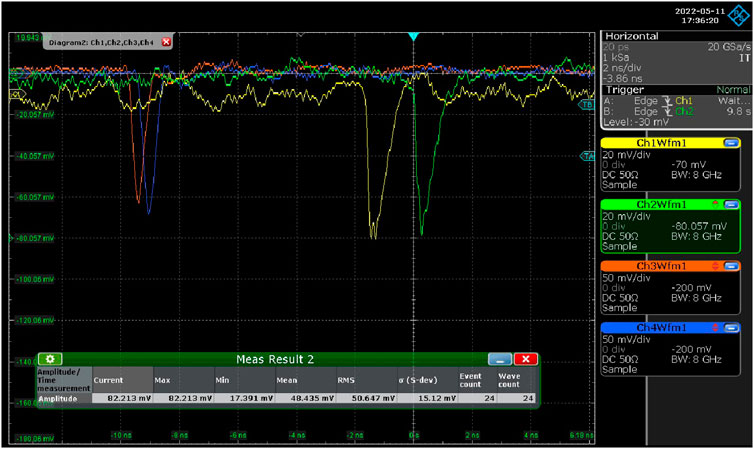The image size is (754, 449).
Task: Click the Current amplitude 82.213 mV cell
Action: point(122,398)
